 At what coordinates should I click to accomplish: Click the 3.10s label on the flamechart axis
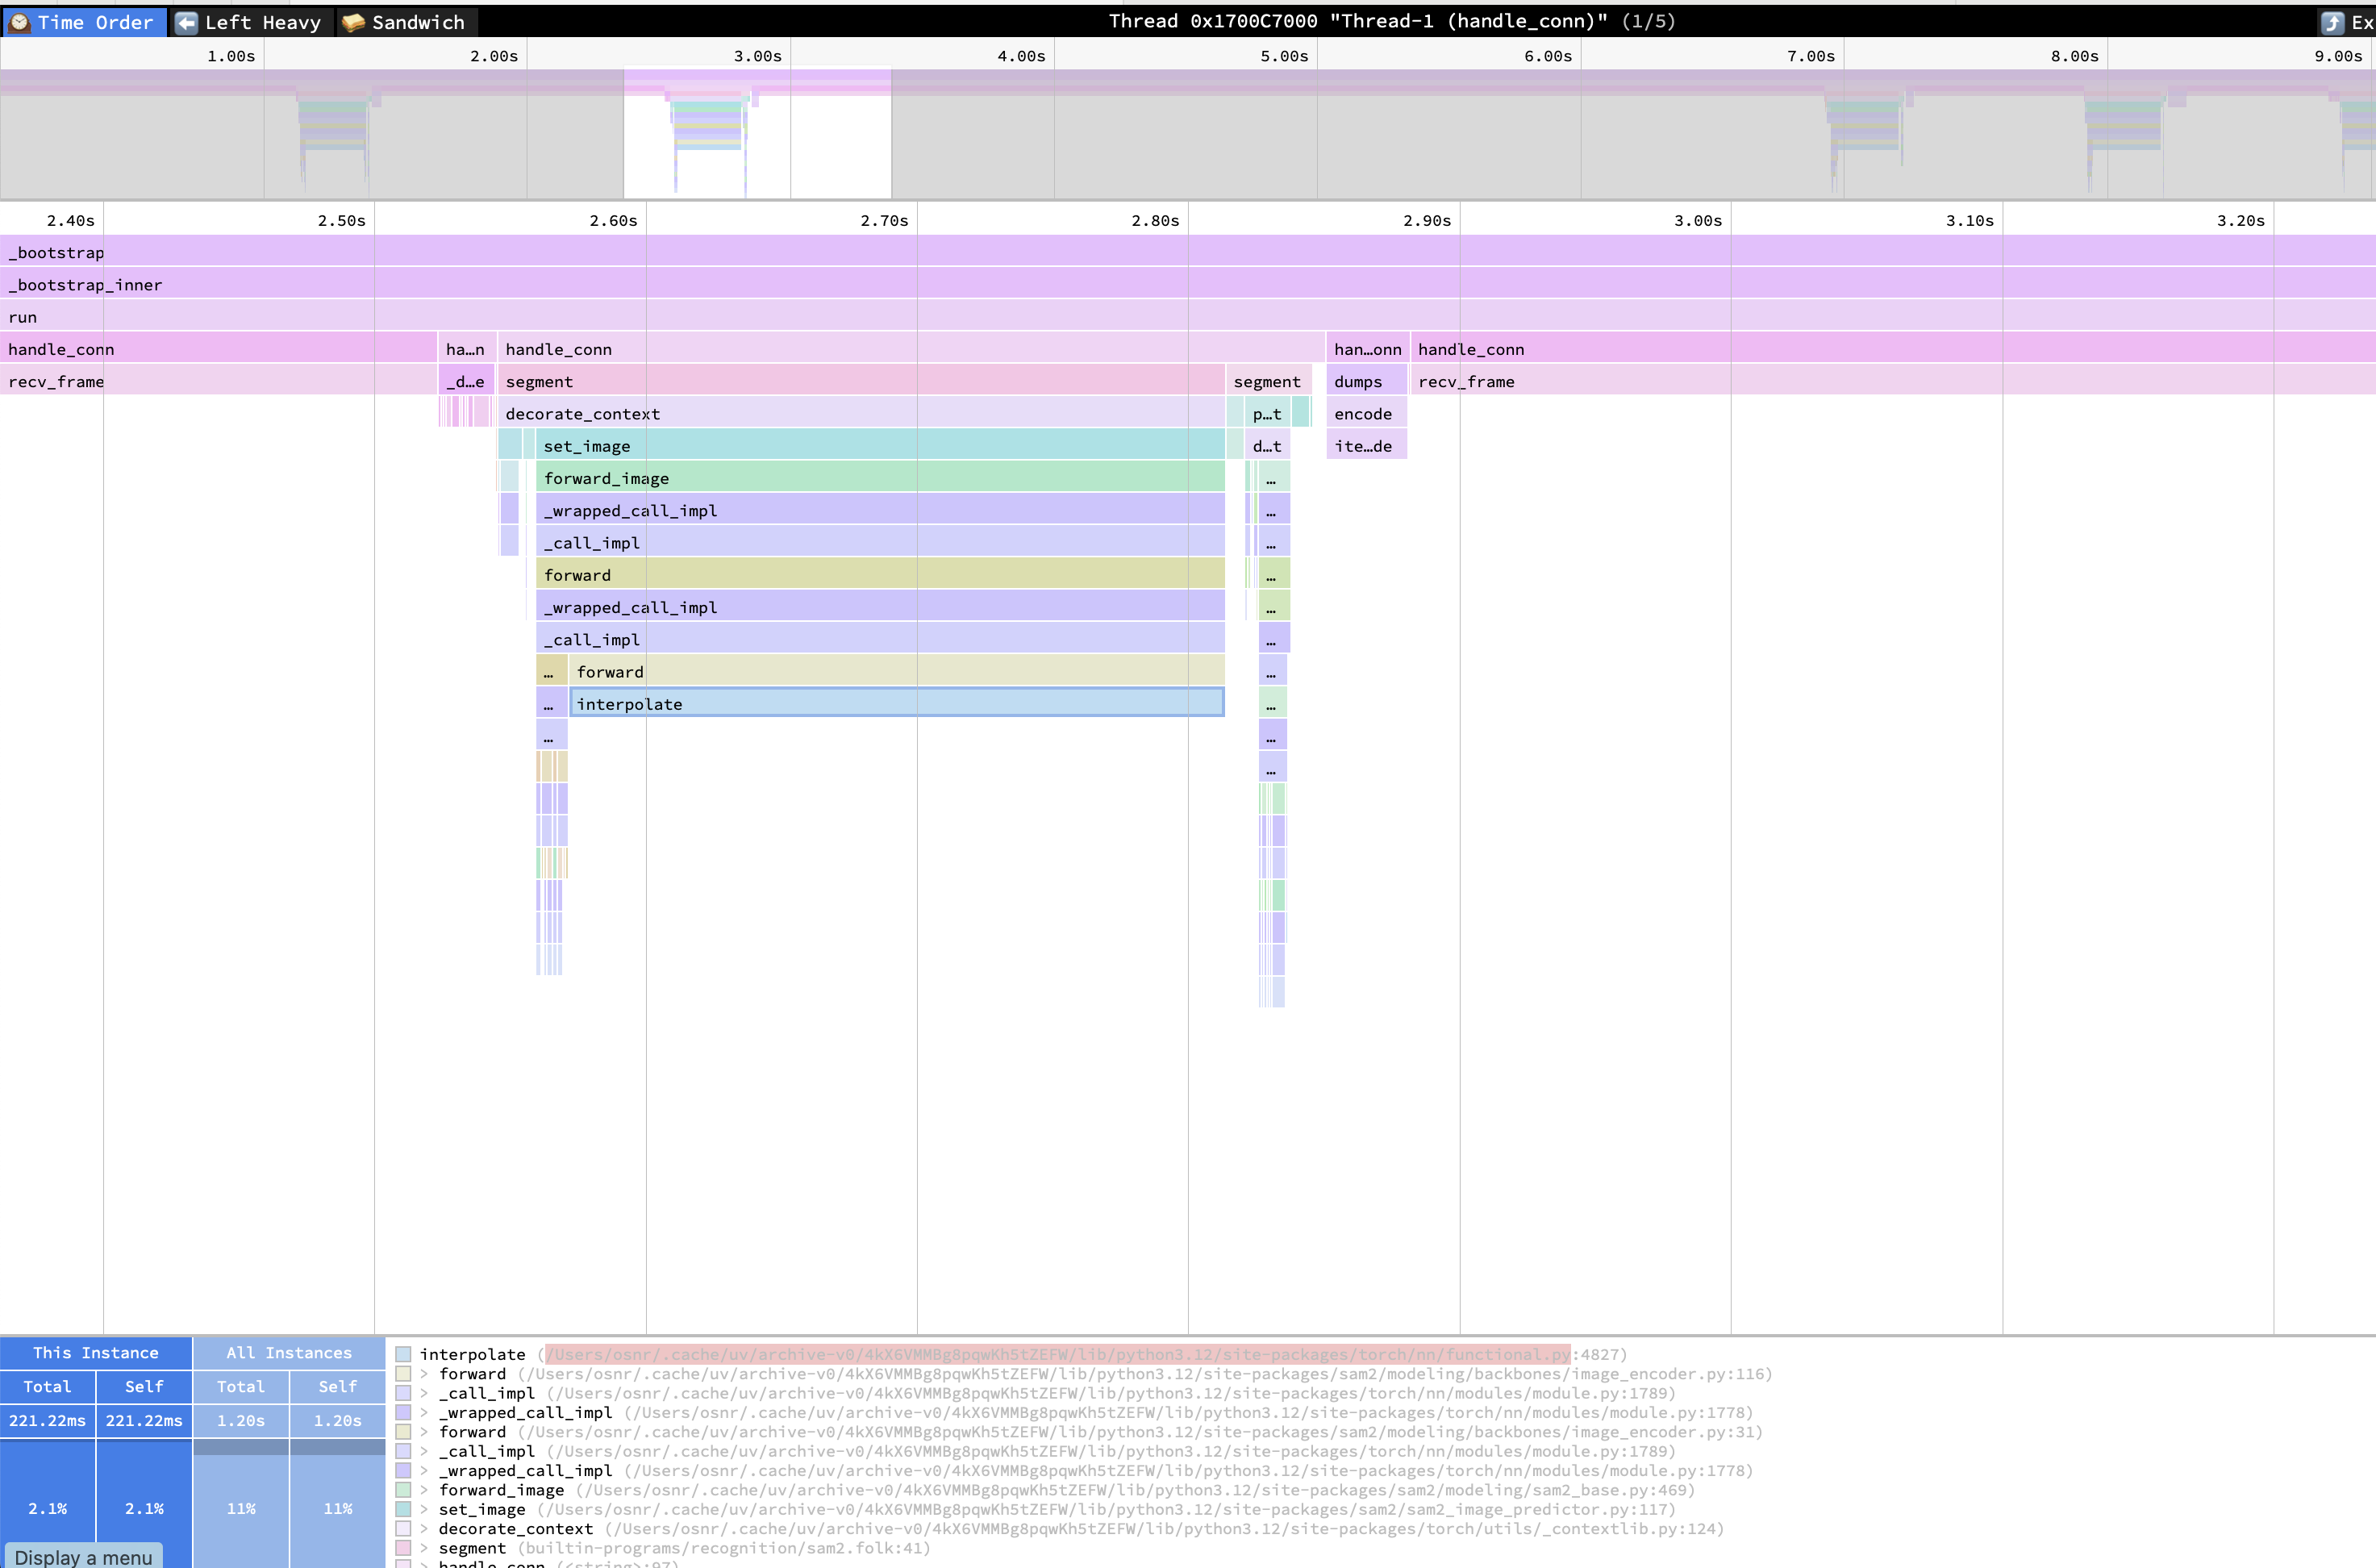[1969, 220]
